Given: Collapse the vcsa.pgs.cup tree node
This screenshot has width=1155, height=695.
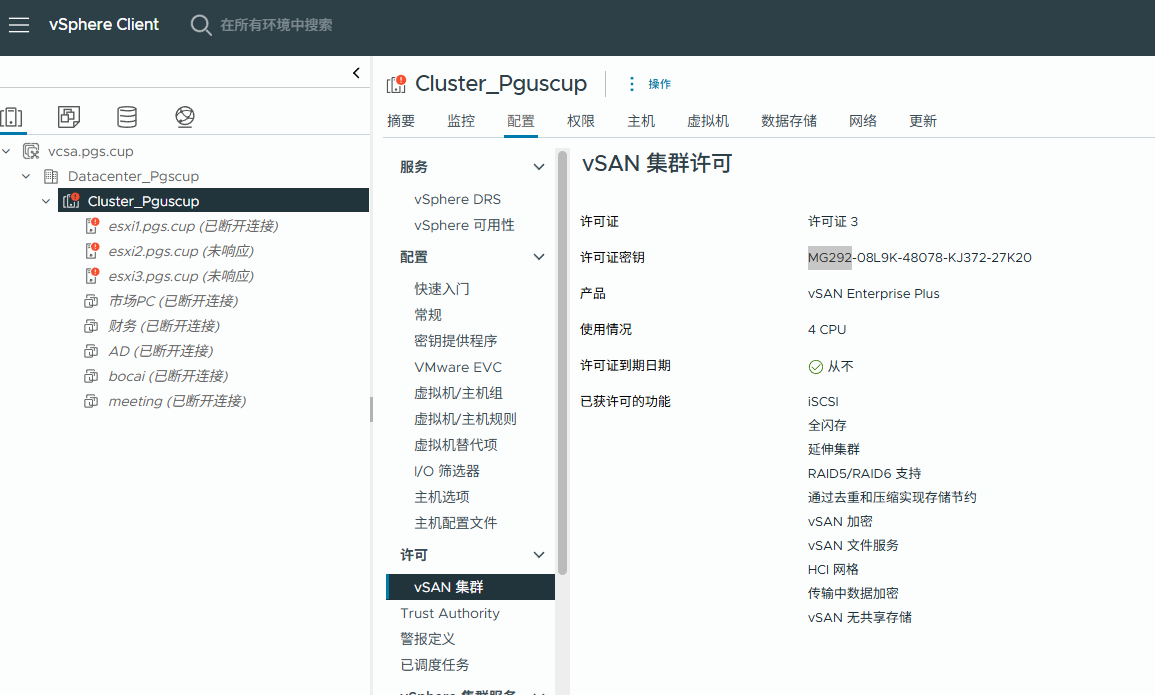Looking at the screenshot, I should click(7, 152).
